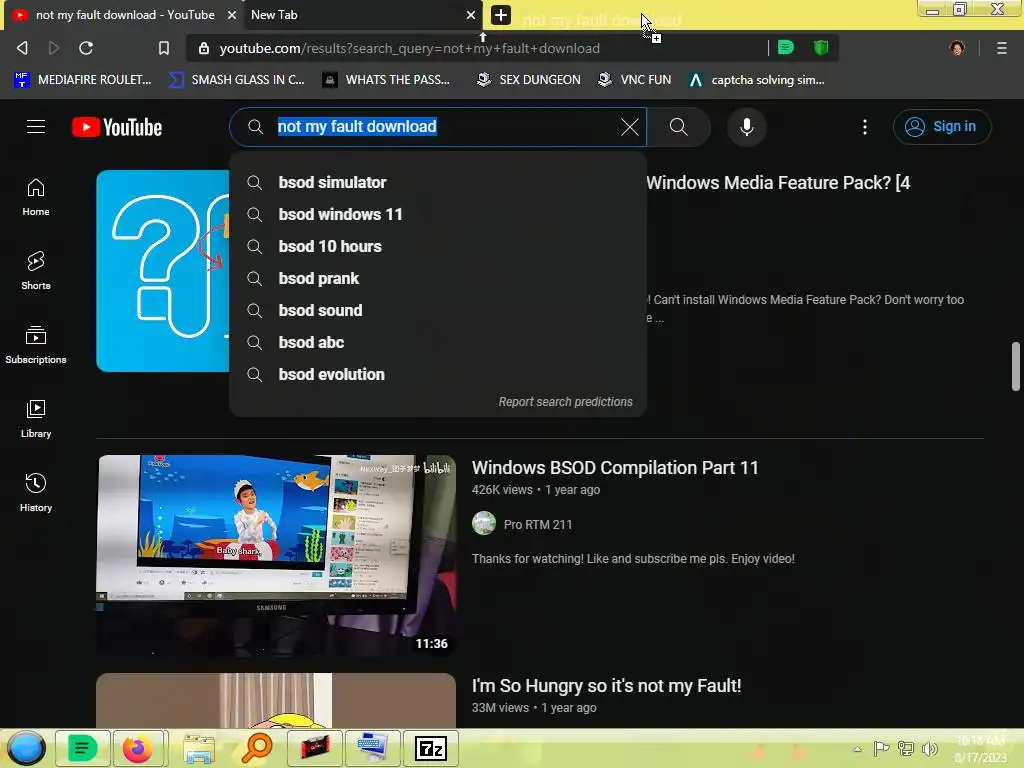Click the address bar URL

click(409, 48)
